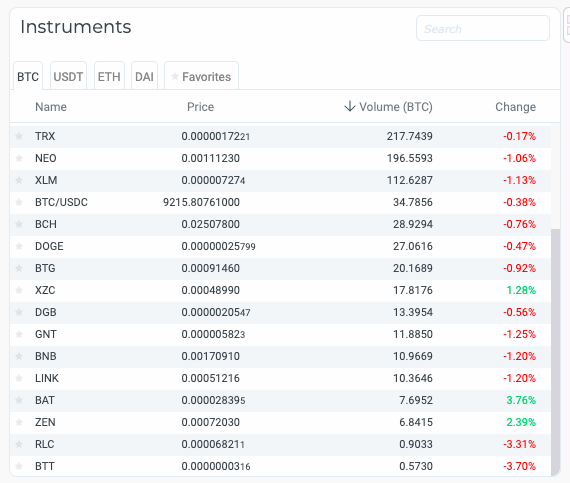
Task: Favorite the XZC instrument star
Action: (x=19, y=290)
